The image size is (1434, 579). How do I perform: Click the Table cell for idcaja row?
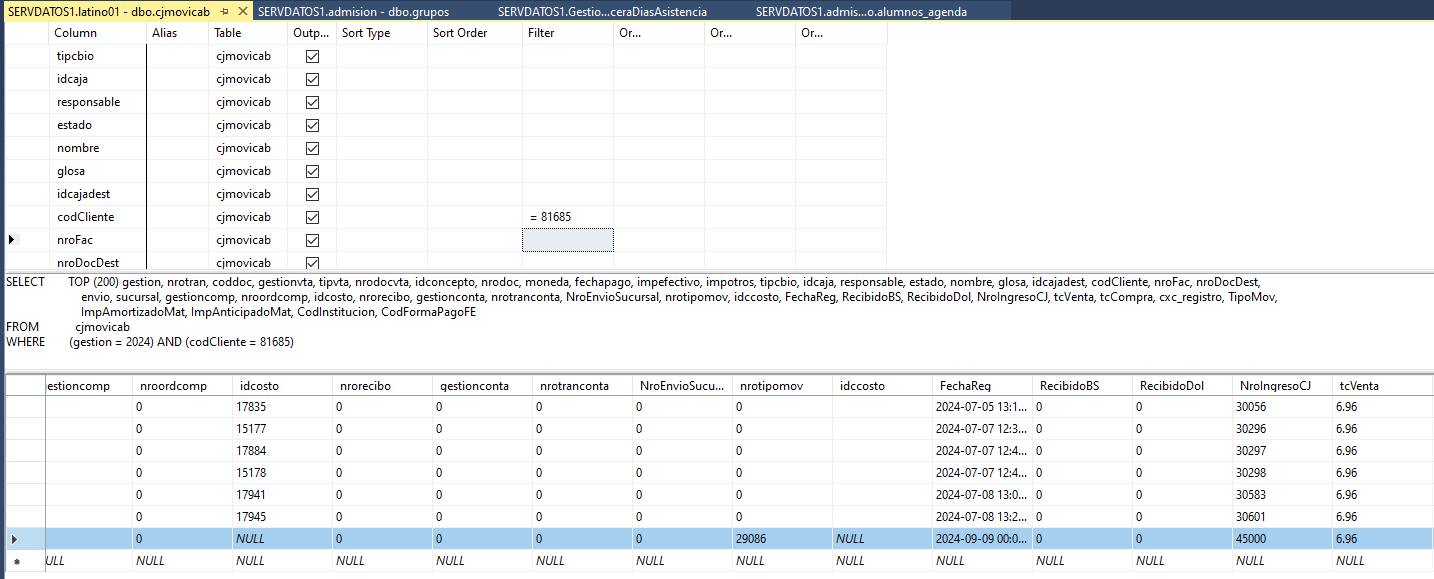click(249, 79)
